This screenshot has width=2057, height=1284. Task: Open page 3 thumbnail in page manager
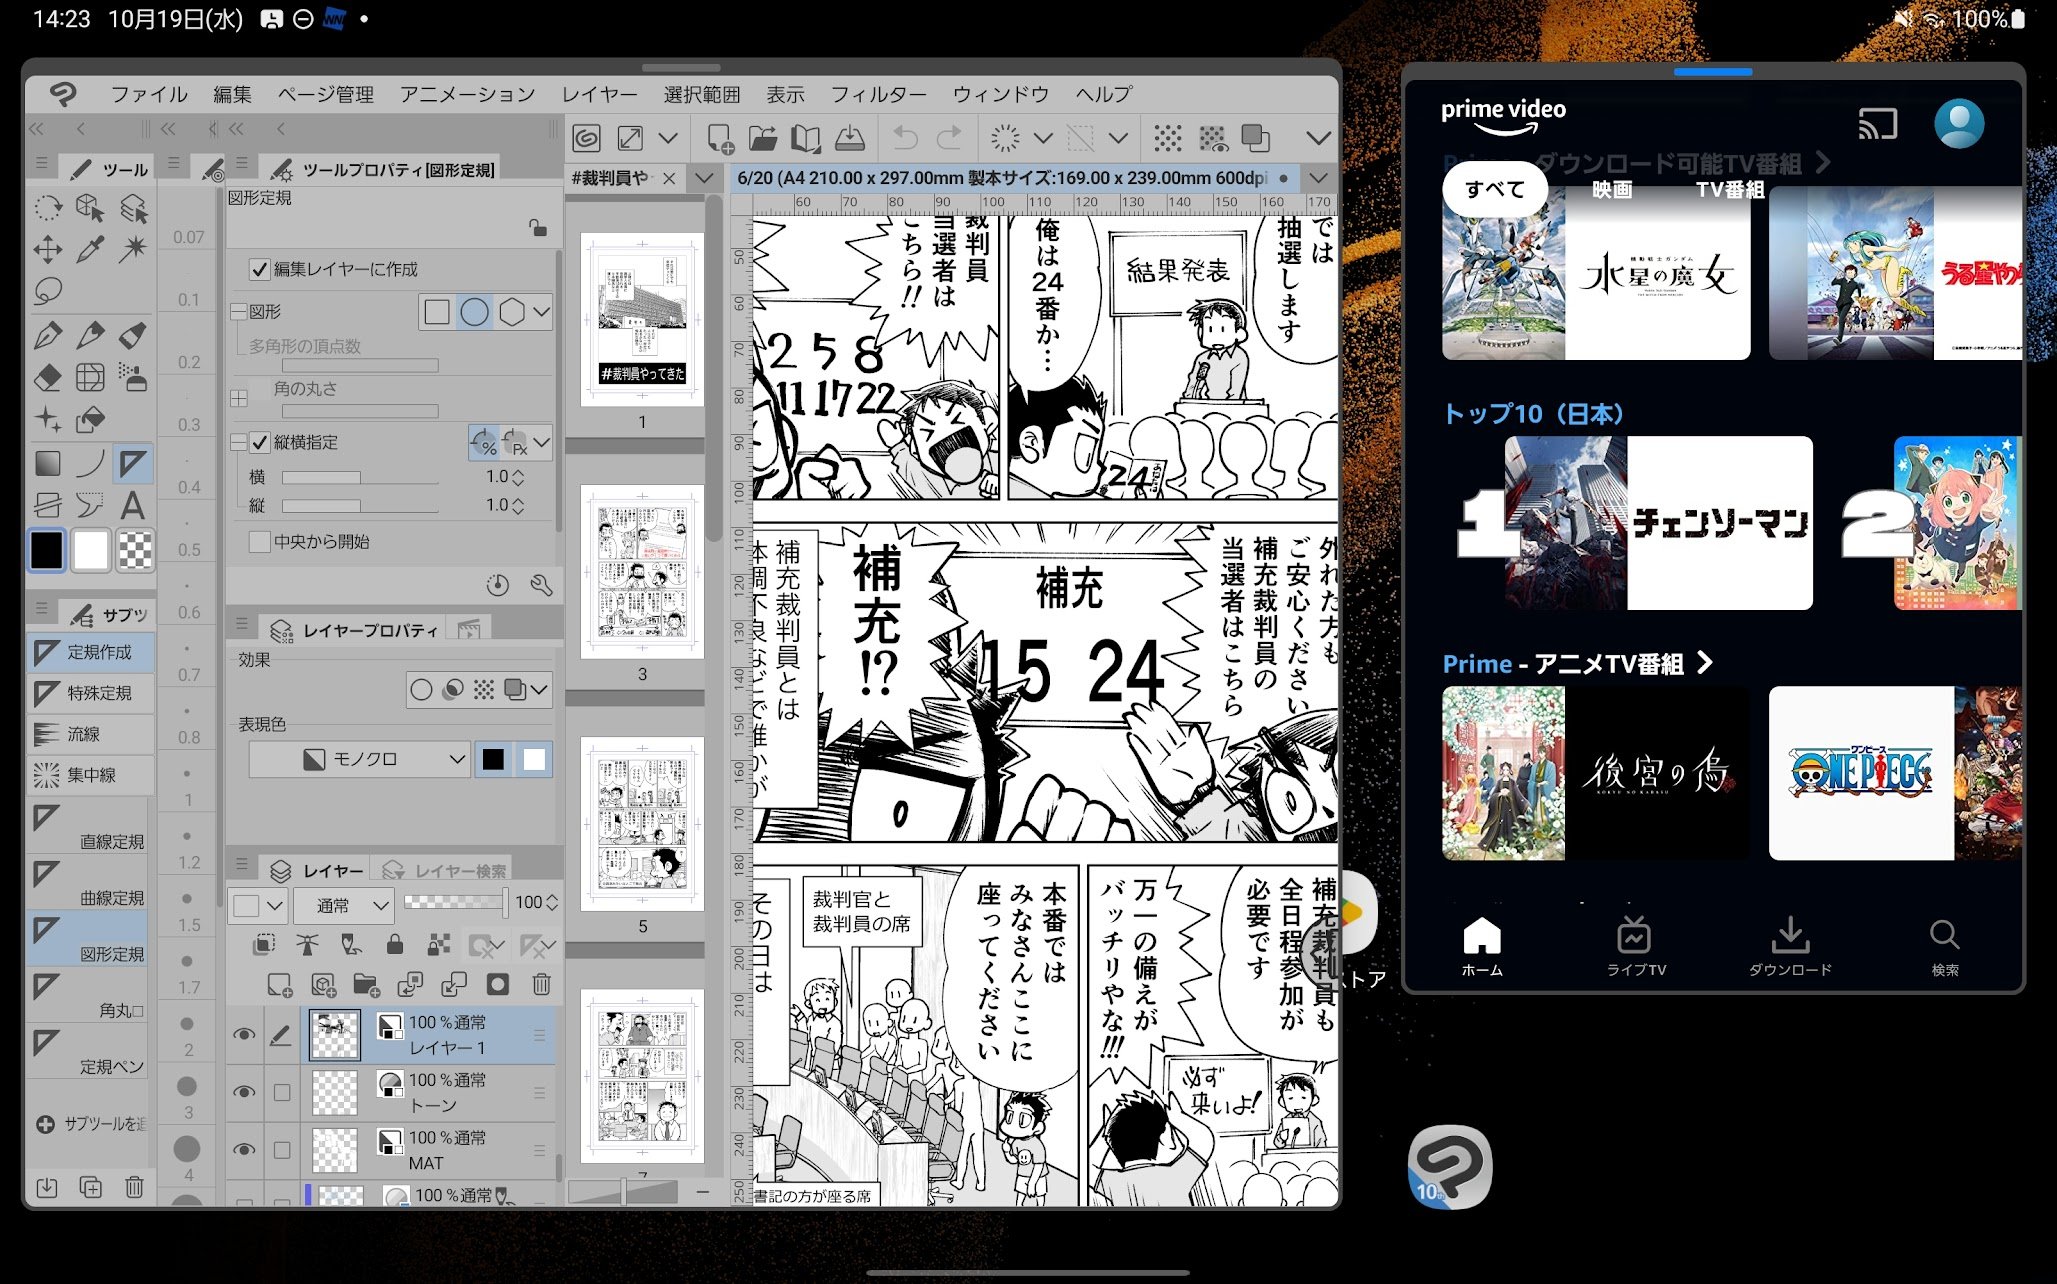tap(642, 572)
